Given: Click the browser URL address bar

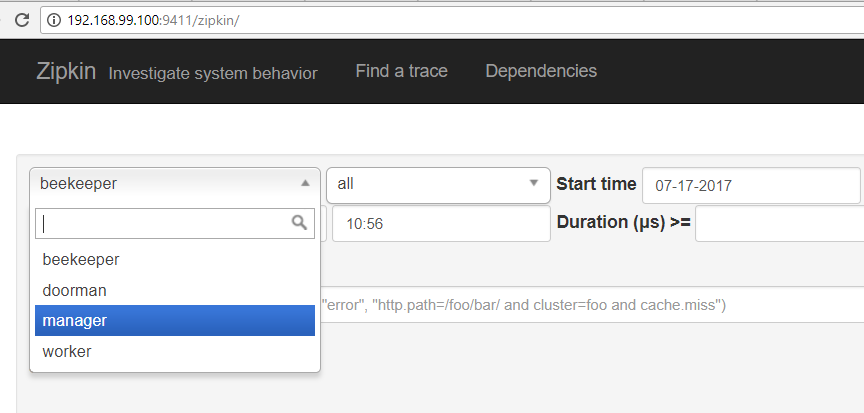Looking at the screenshot, I should point(450,19).
